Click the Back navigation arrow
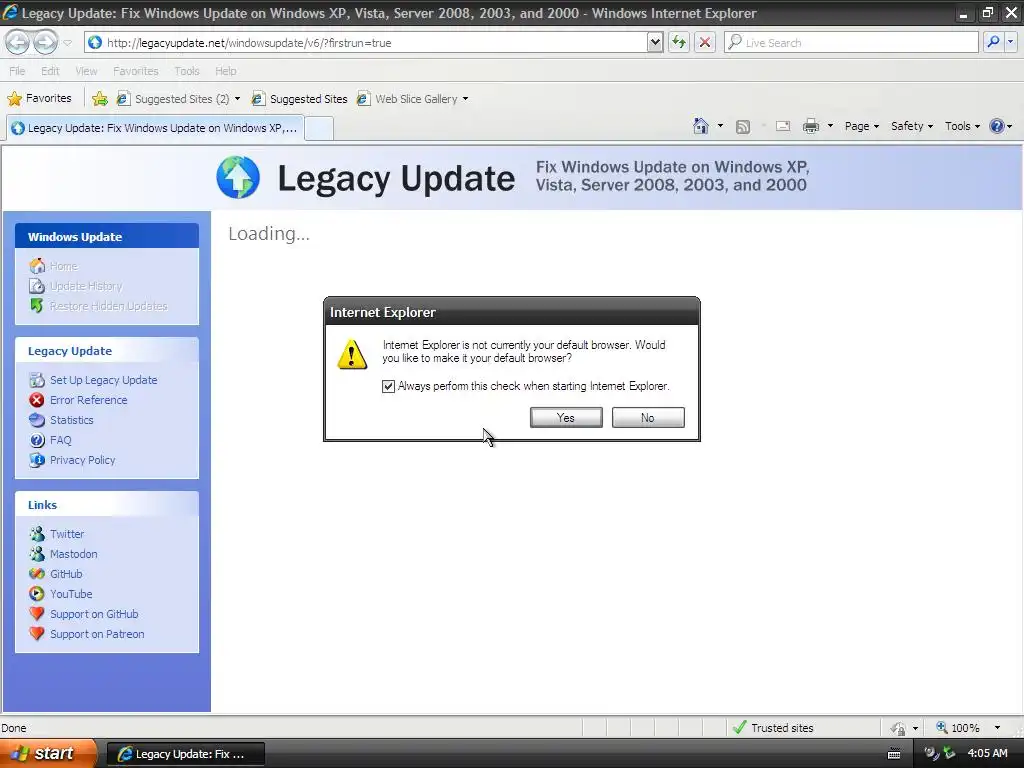Image resolution: width=1024 pixels, height=768 pixels. (18, 42)
